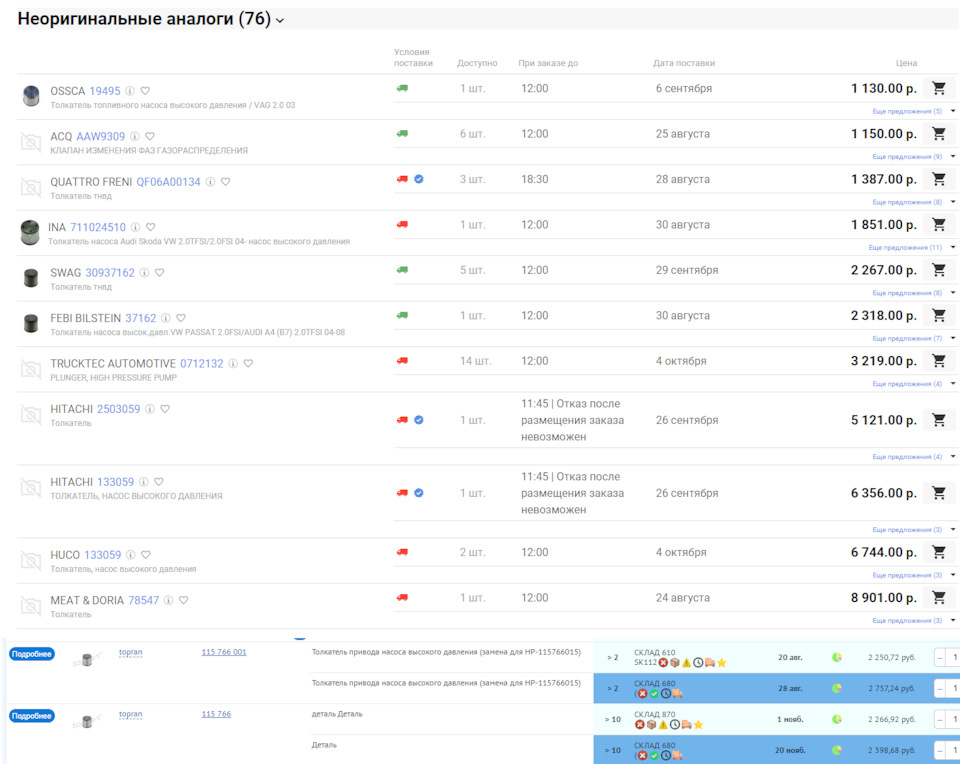Add OSSCA 19495 to cart

pos(939,88)
